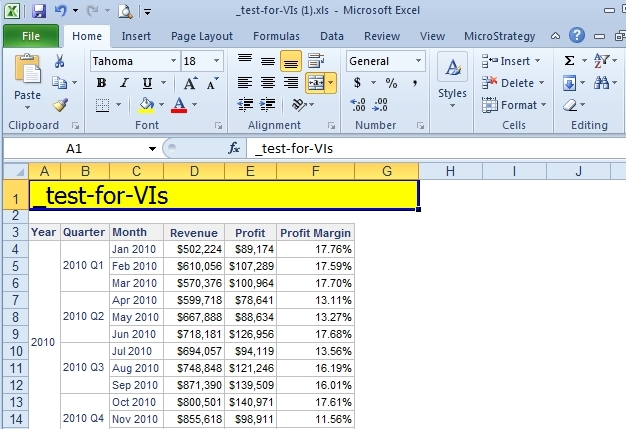
Task: Click the Save icon in title bar
Action: [39, 12]
